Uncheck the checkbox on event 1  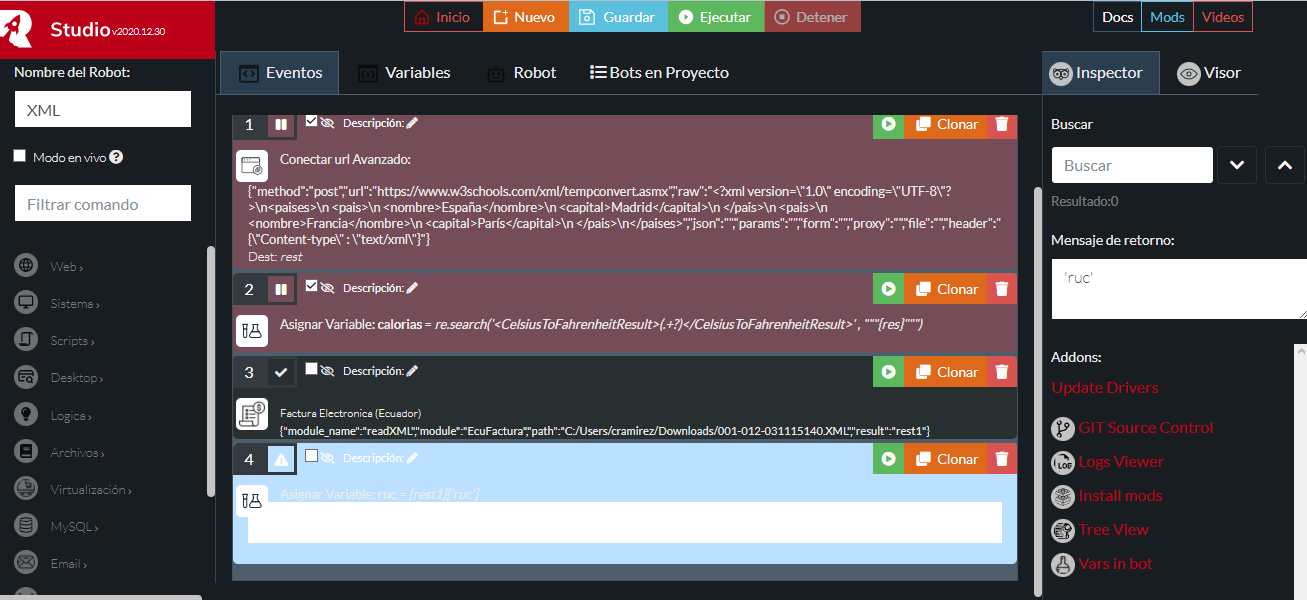tap(311, 121)
